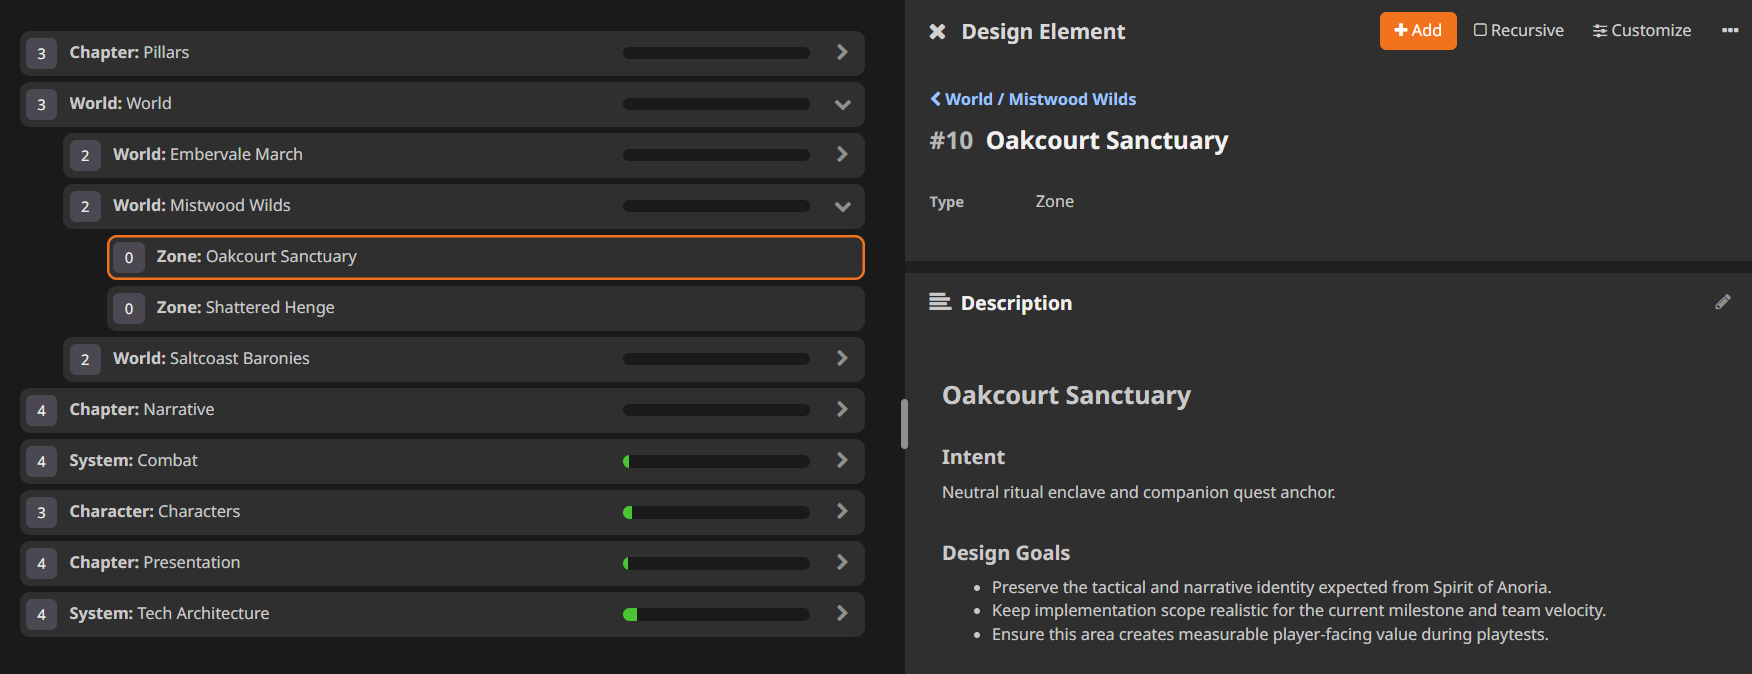
Task: Open the Customize settings
Action: (x=1641, y=31)
